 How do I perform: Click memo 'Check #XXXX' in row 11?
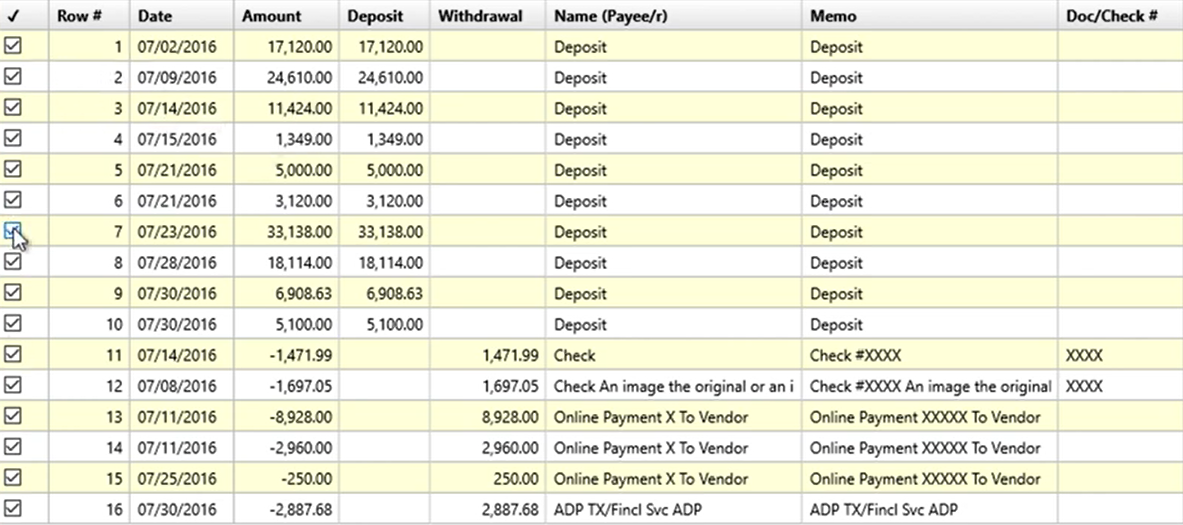point(930,355)
